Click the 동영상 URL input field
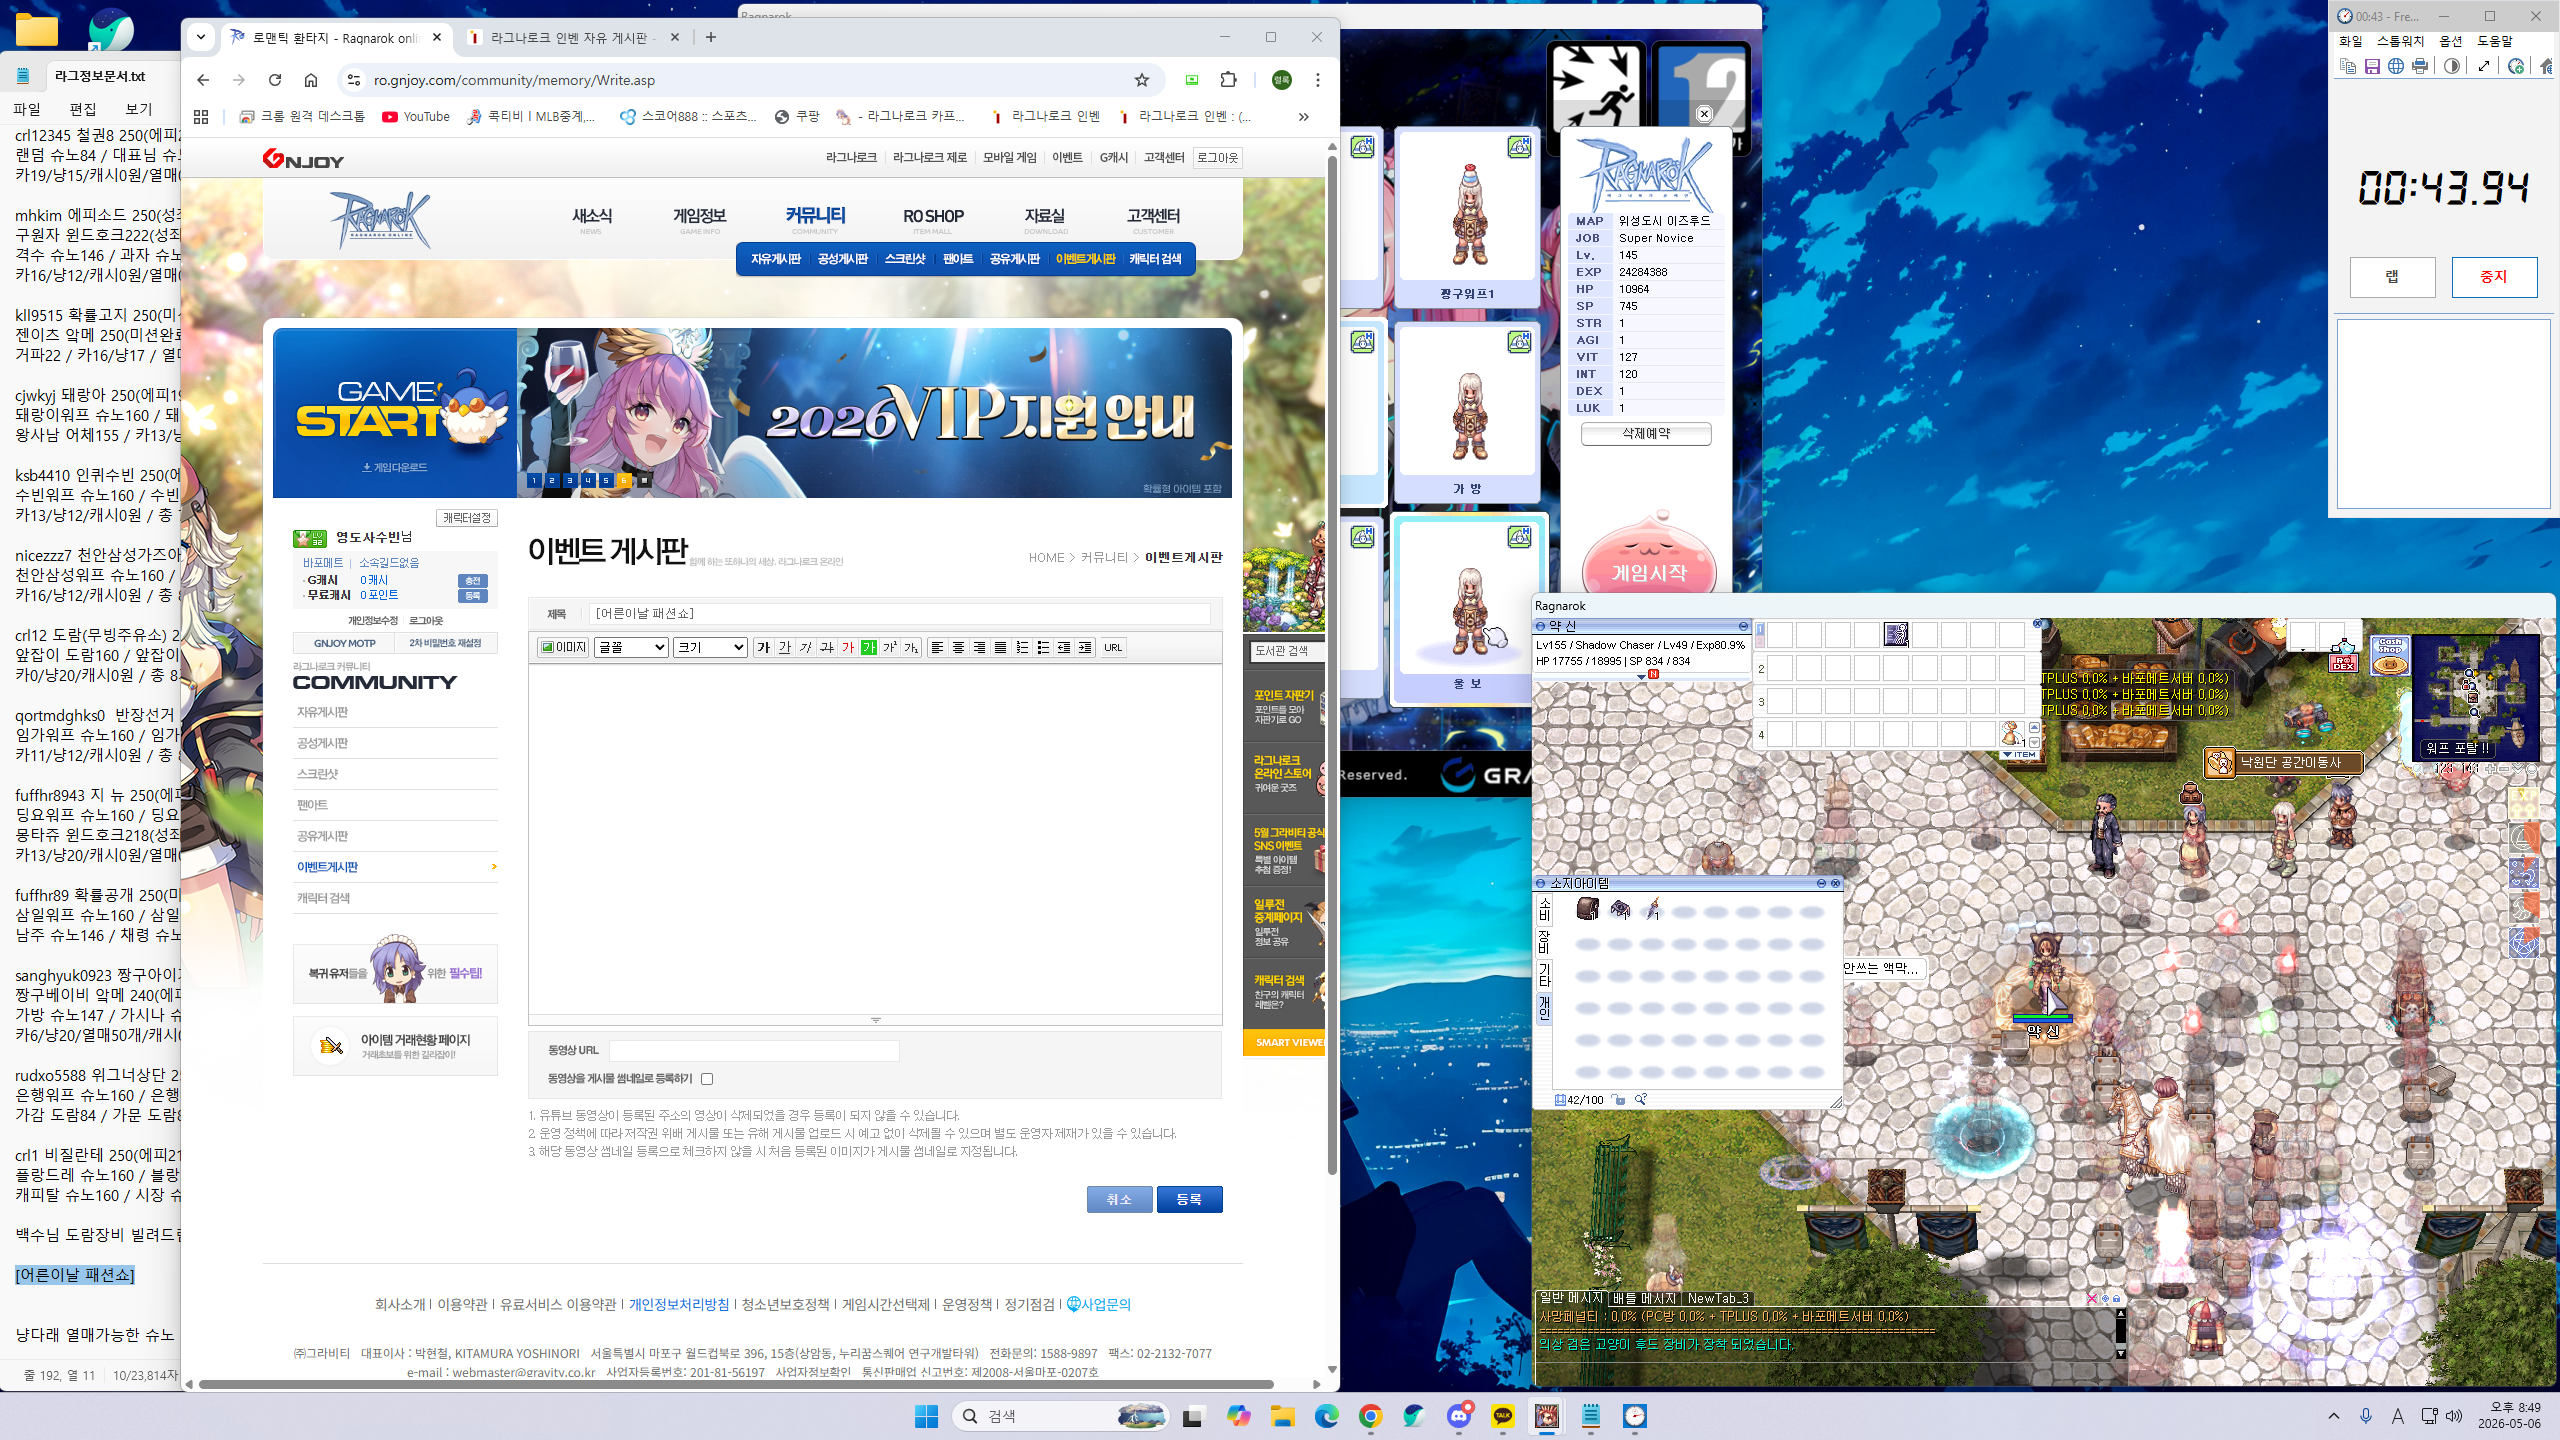This screenshot has width=2560, height=1440. pyautogui.click(x=754, y=1051)
